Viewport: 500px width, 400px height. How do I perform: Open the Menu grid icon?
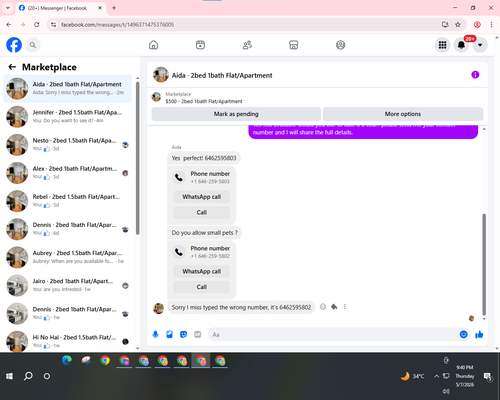[x=442, y=45]
